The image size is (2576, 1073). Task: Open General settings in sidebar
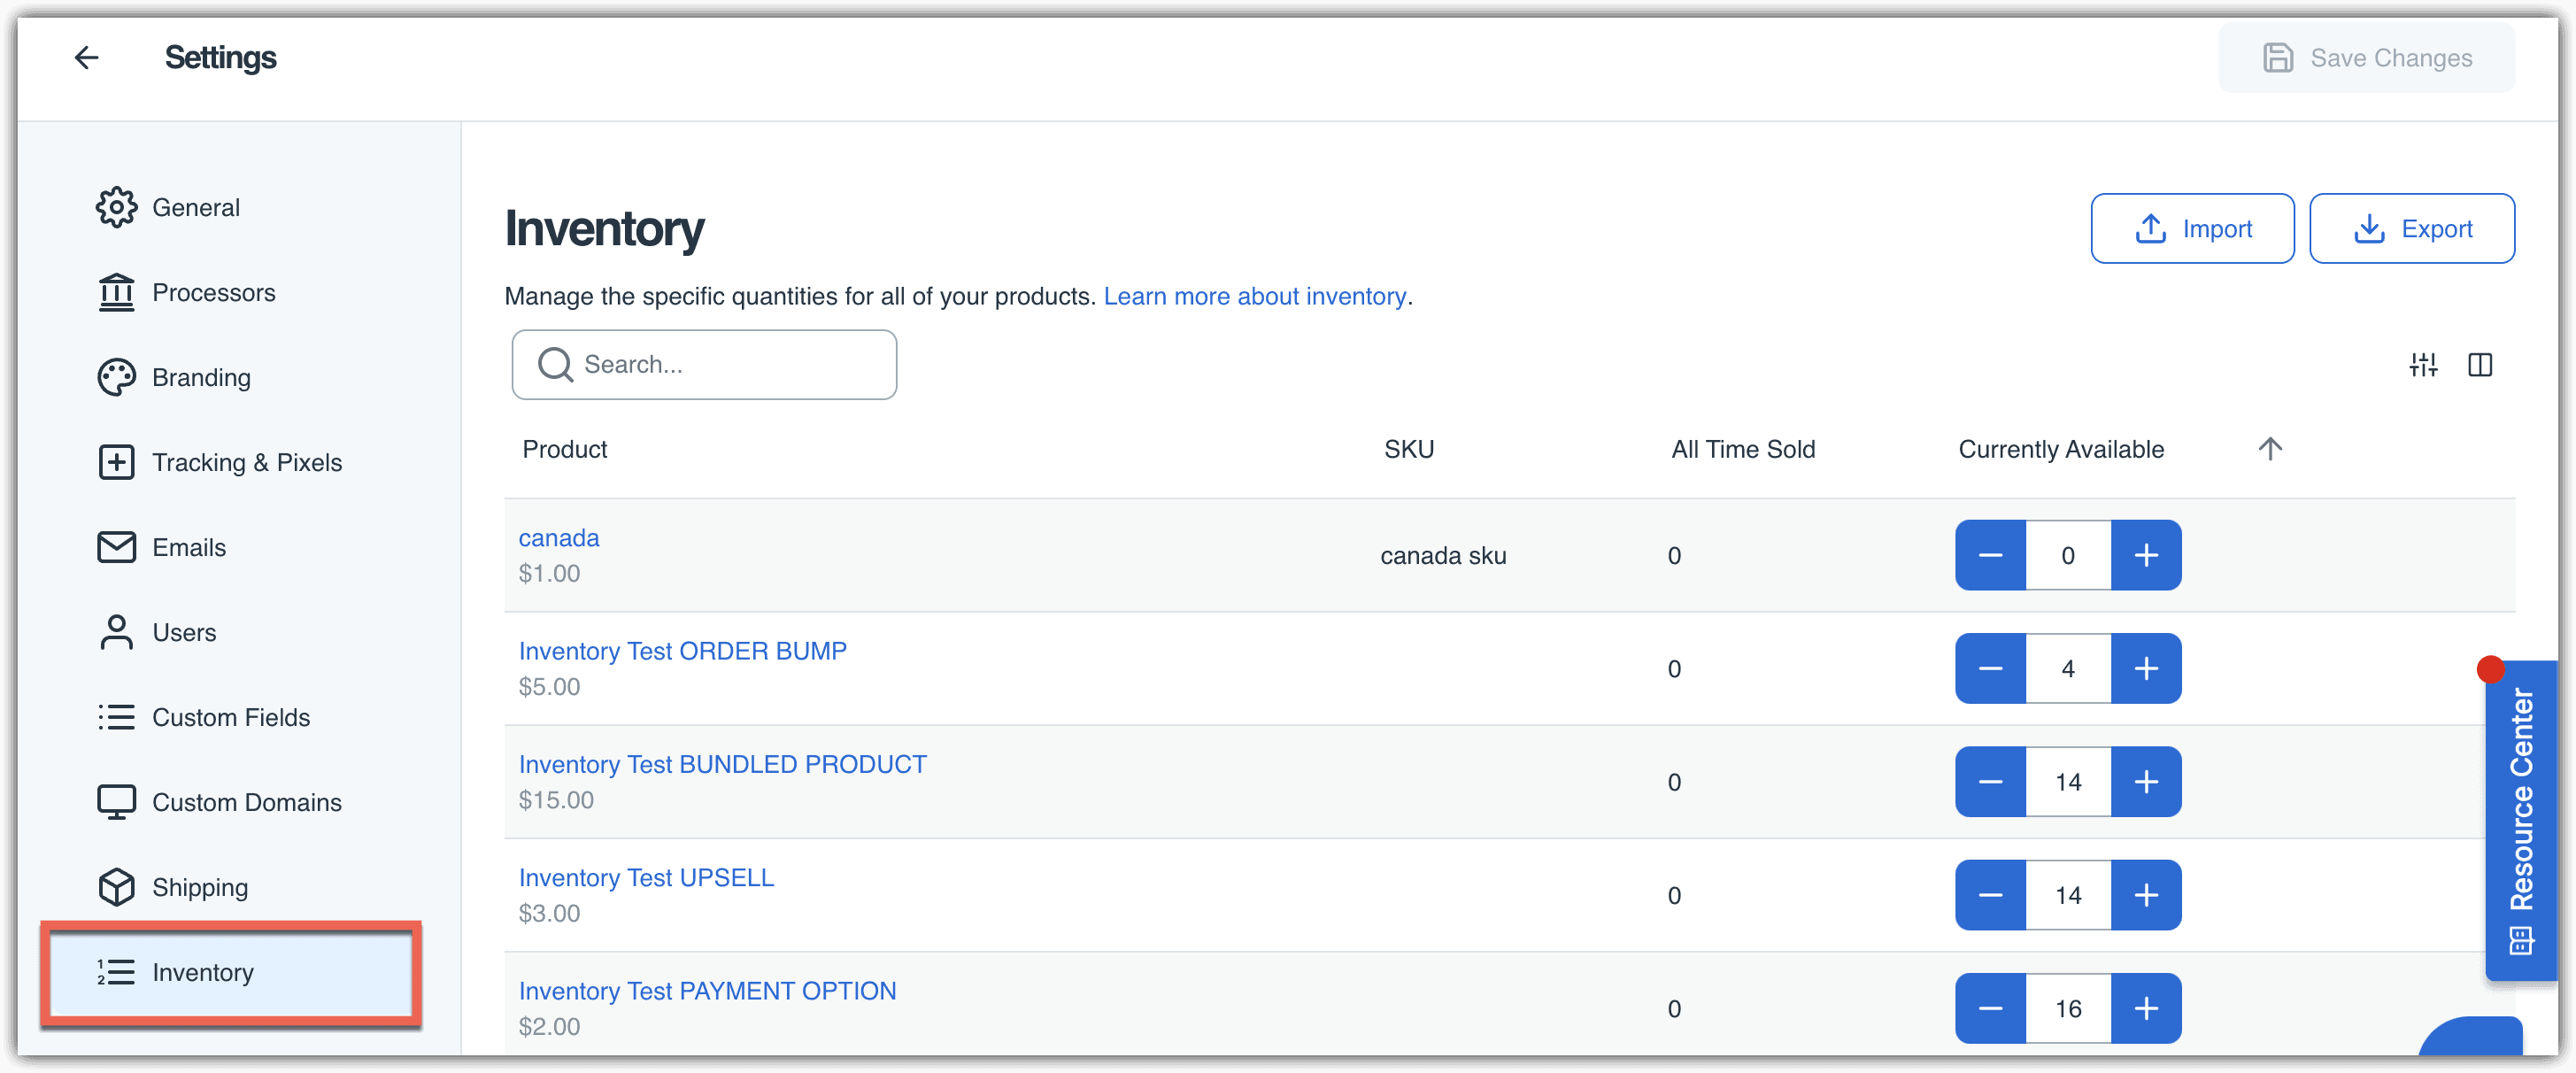point(195,207)
